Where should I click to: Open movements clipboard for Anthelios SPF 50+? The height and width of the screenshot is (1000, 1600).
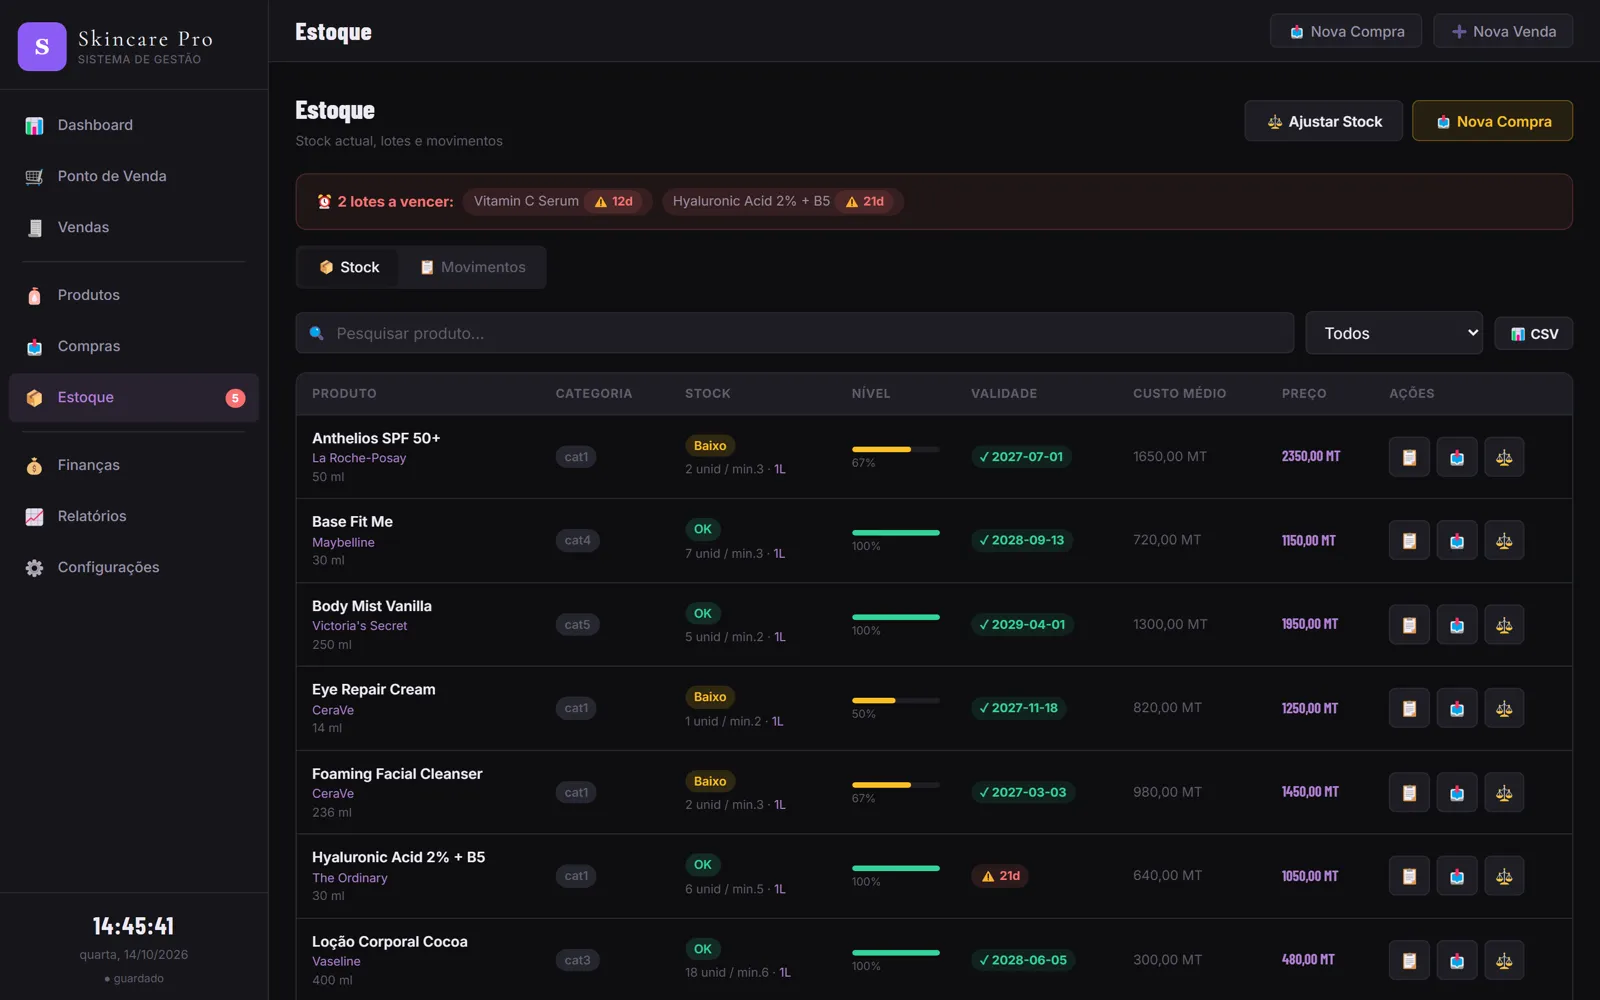[x=1409, y=457]
